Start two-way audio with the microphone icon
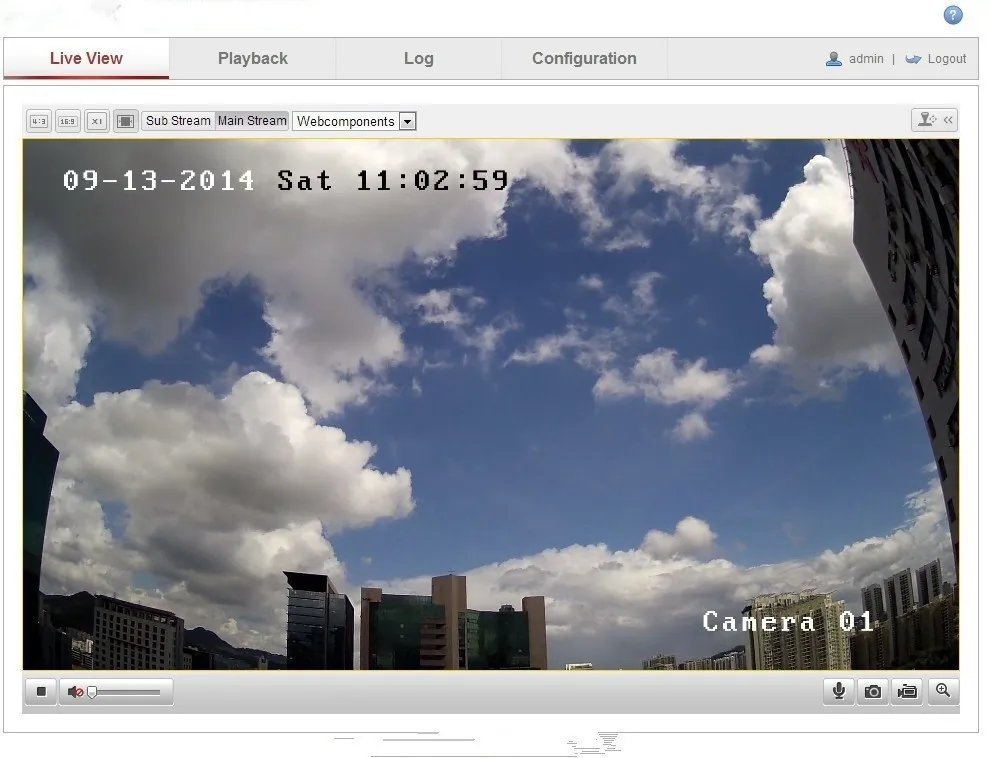Screen dimensions: 988x758 [838, 691]
